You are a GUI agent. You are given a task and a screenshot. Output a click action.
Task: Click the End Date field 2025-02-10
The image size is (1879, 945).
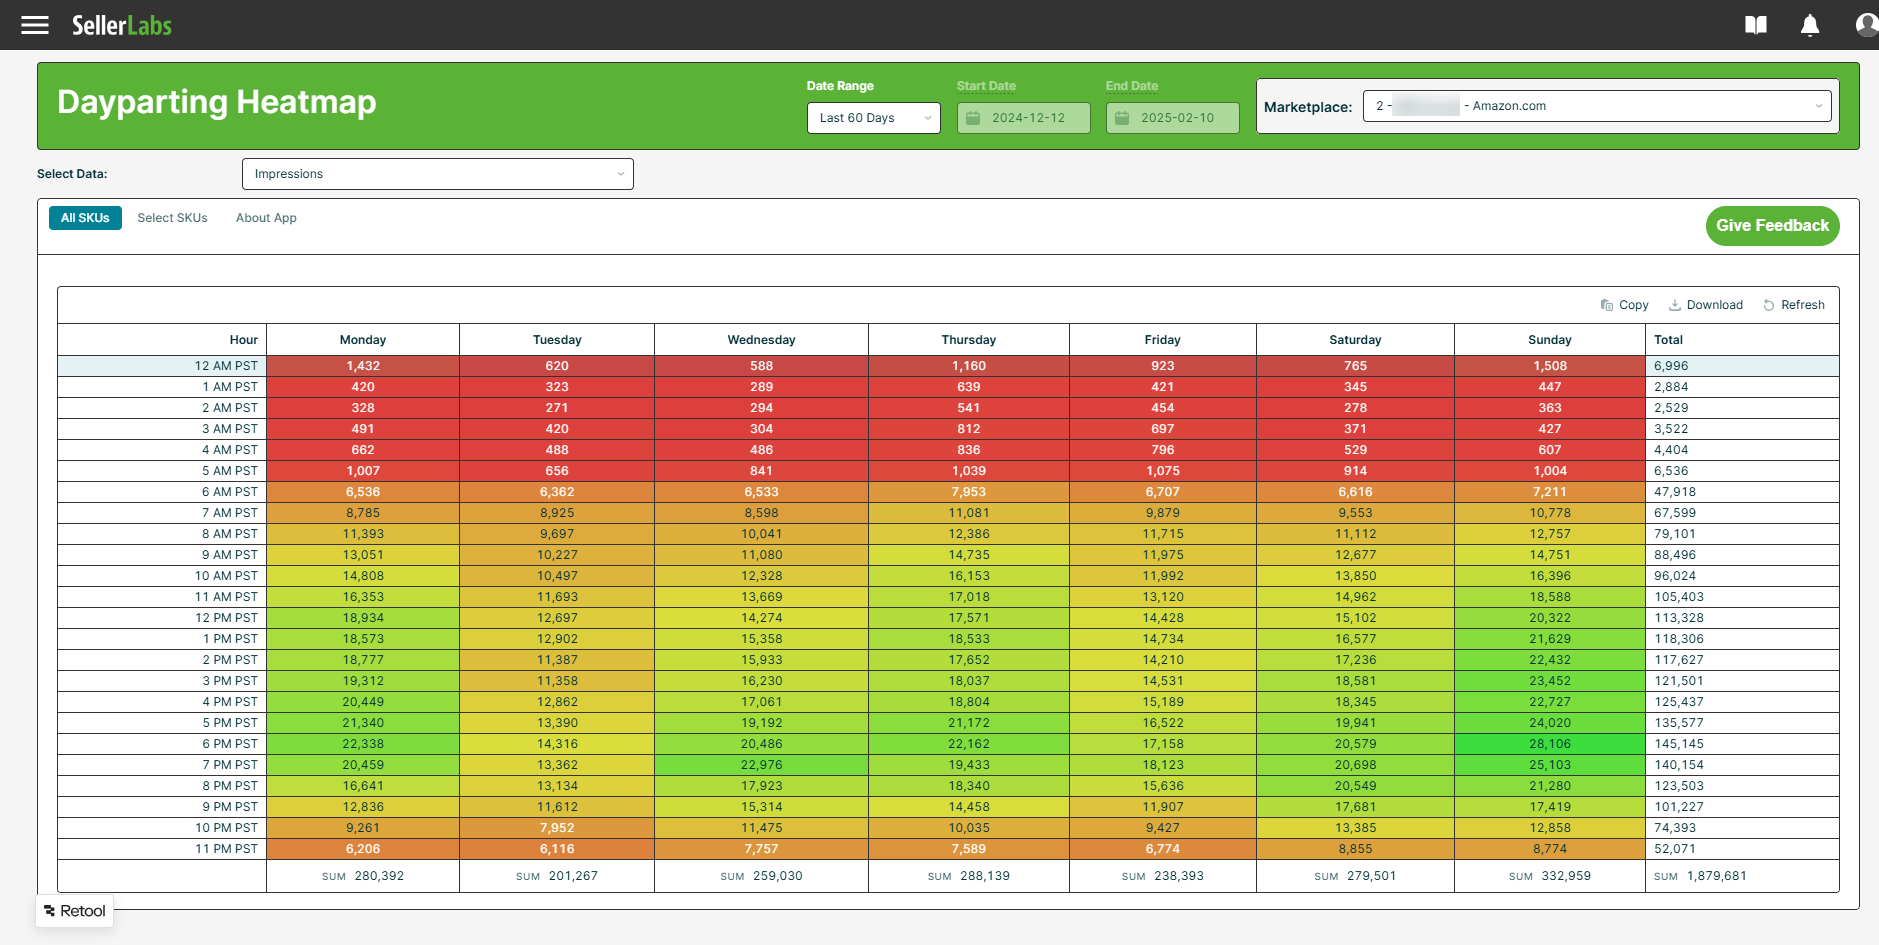point(1173,118)
